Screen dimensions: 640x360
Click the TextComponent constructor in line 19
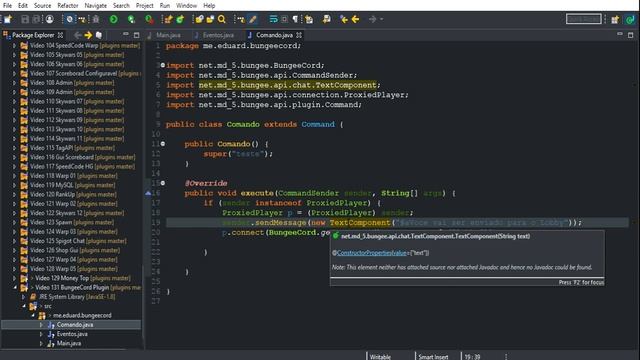360,222
